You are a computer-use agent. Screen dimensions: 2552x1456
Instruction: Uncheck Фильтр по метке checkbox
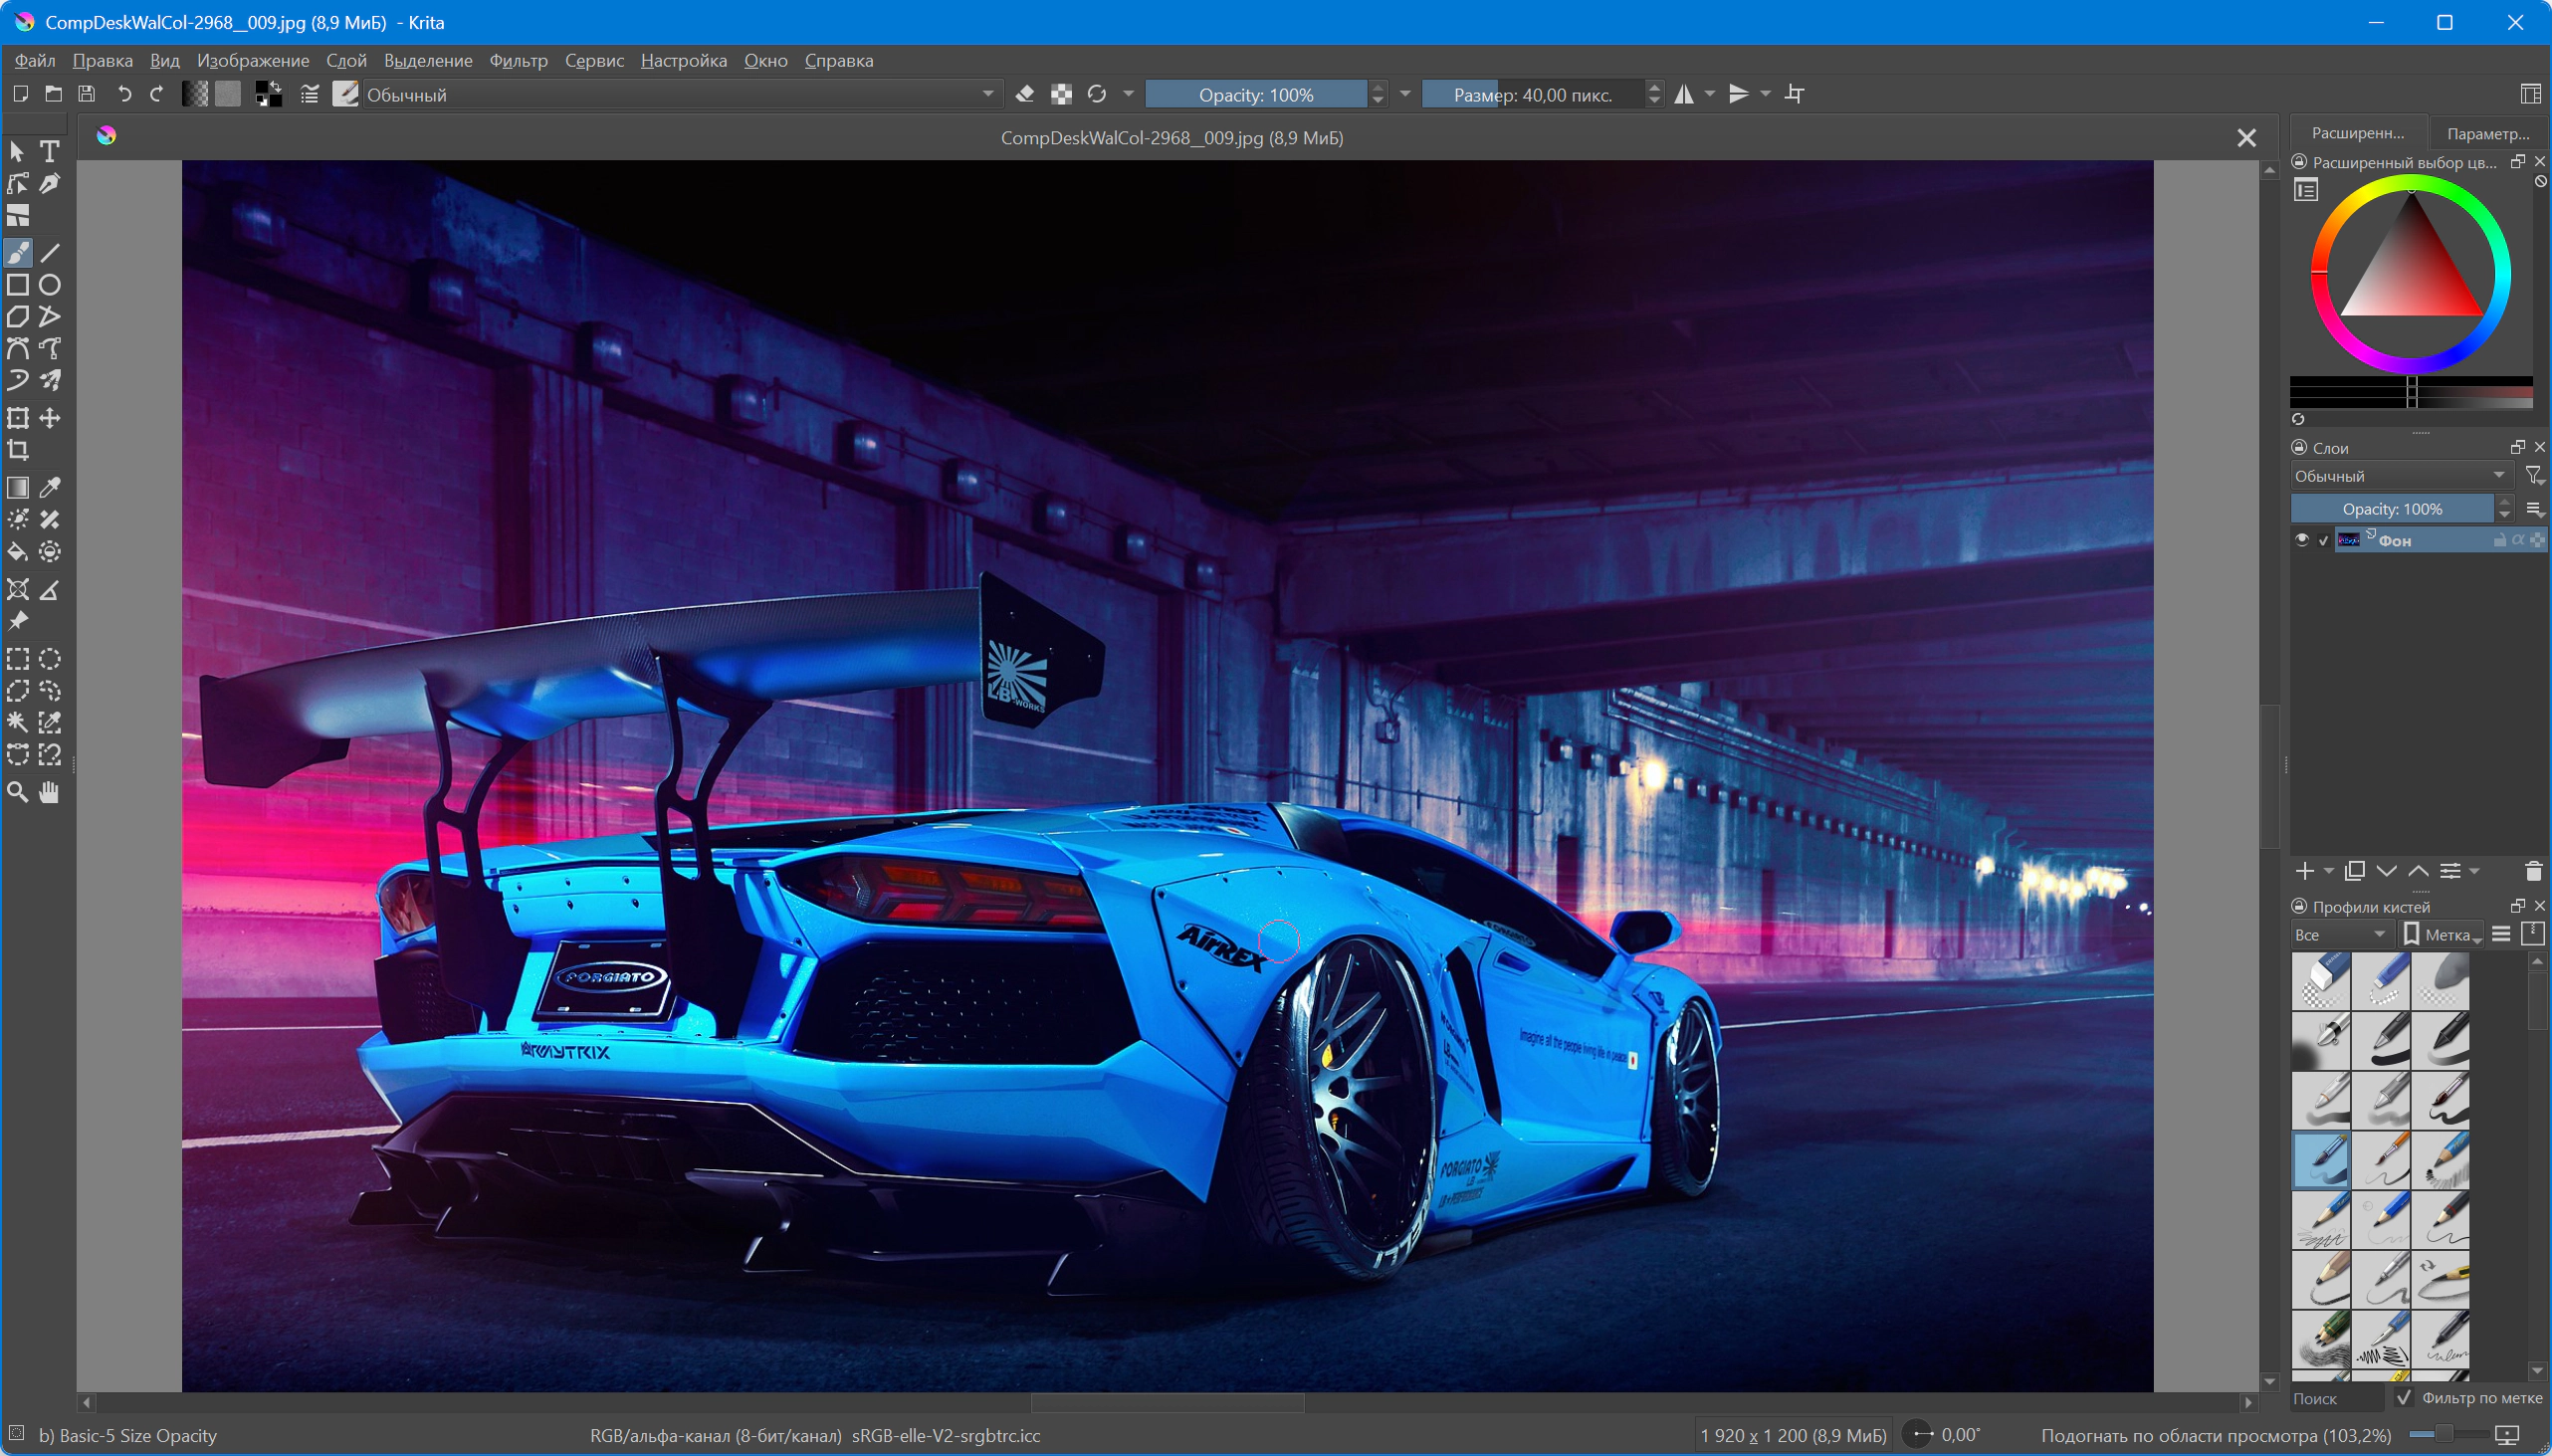point(2405,1397)
